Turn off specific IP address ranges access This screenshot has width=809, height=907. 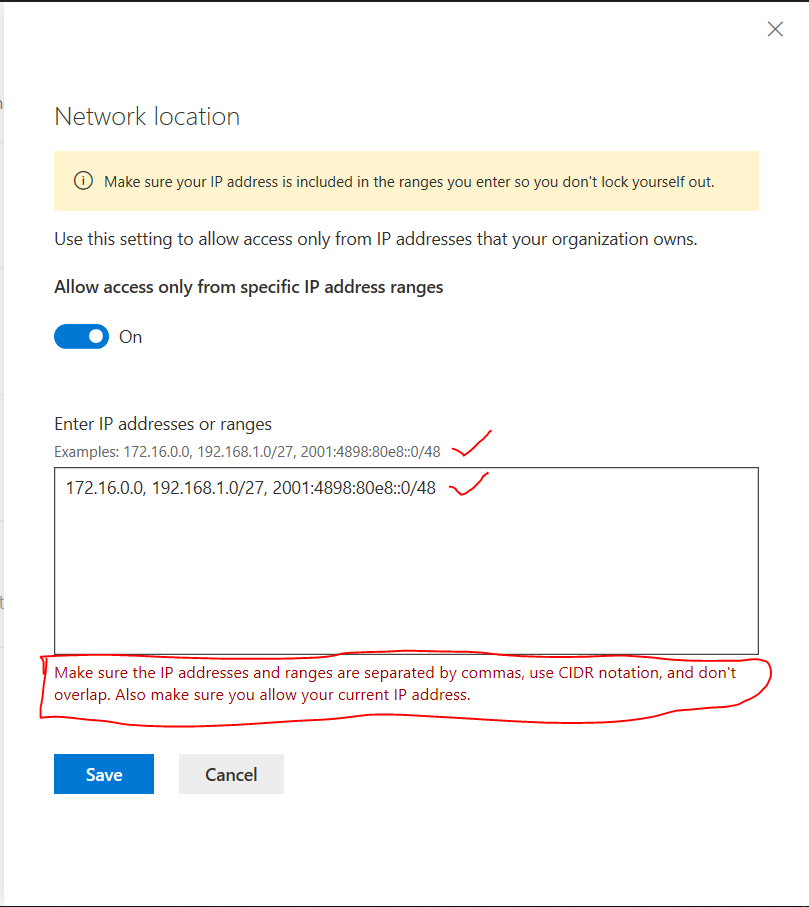[81, 336]
